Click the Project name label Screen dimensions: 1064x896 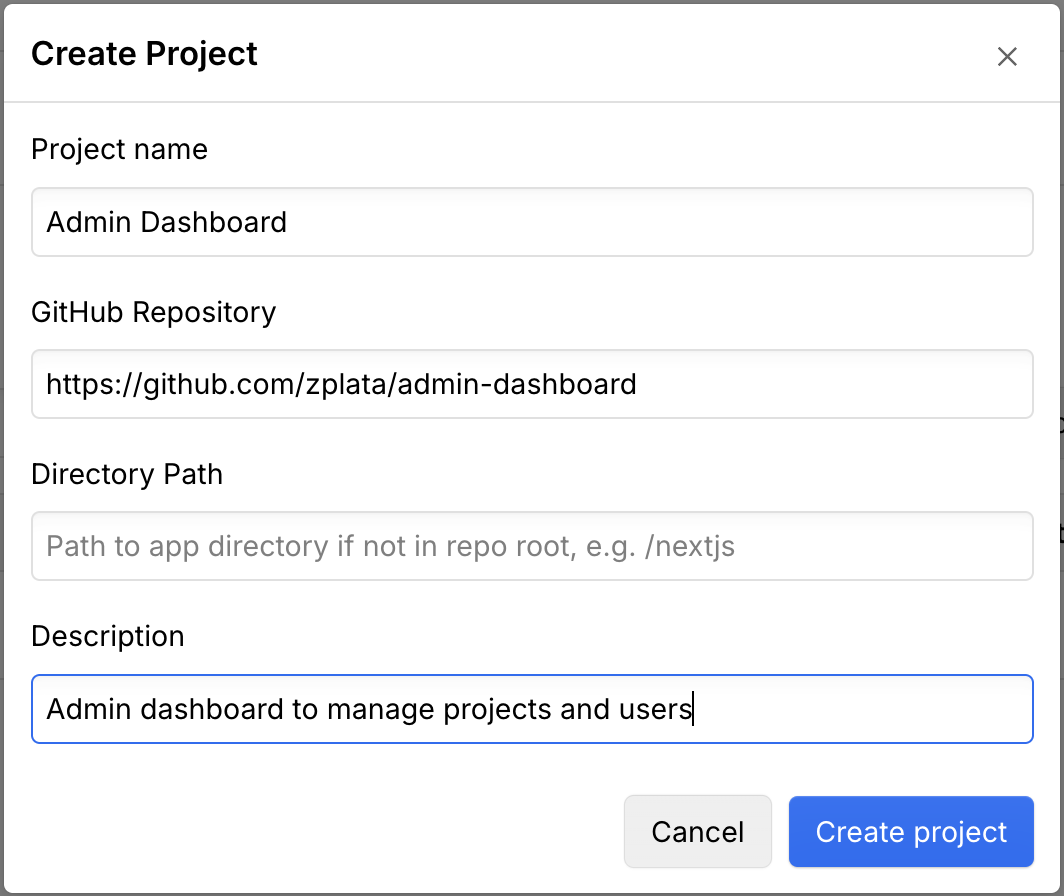[x=119, y=149]
